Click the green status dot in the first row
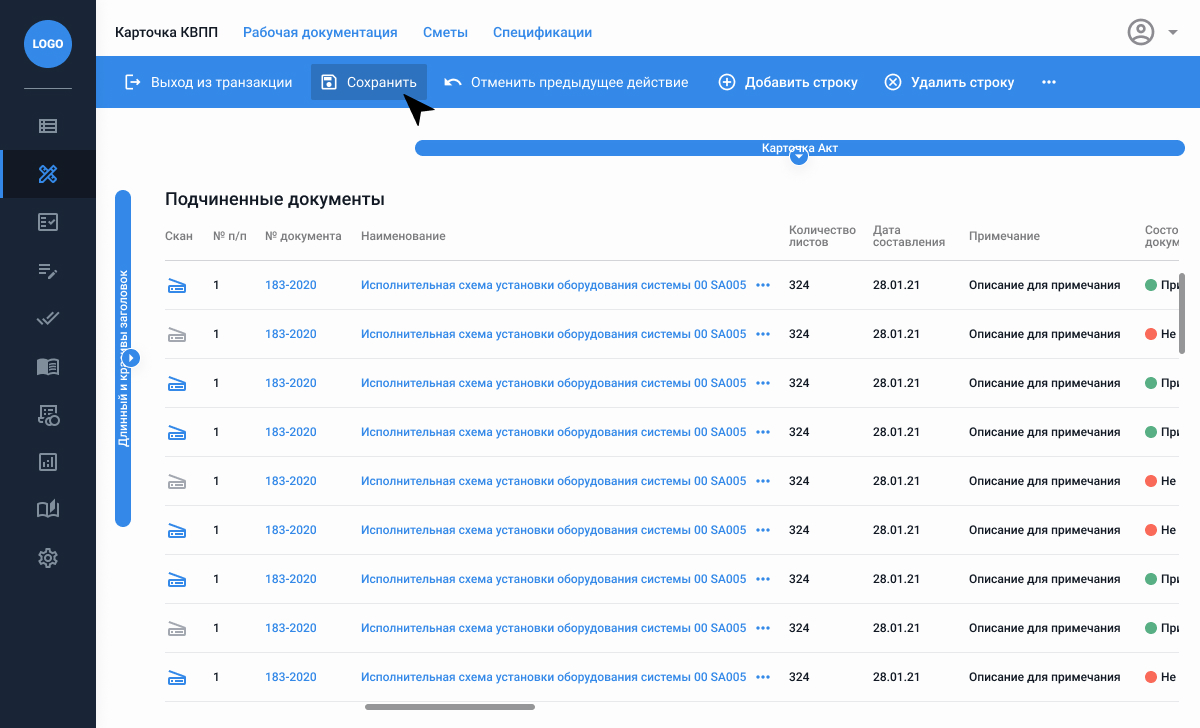The height and width of the screenshot is (728, 1200). click(1151, 285)
